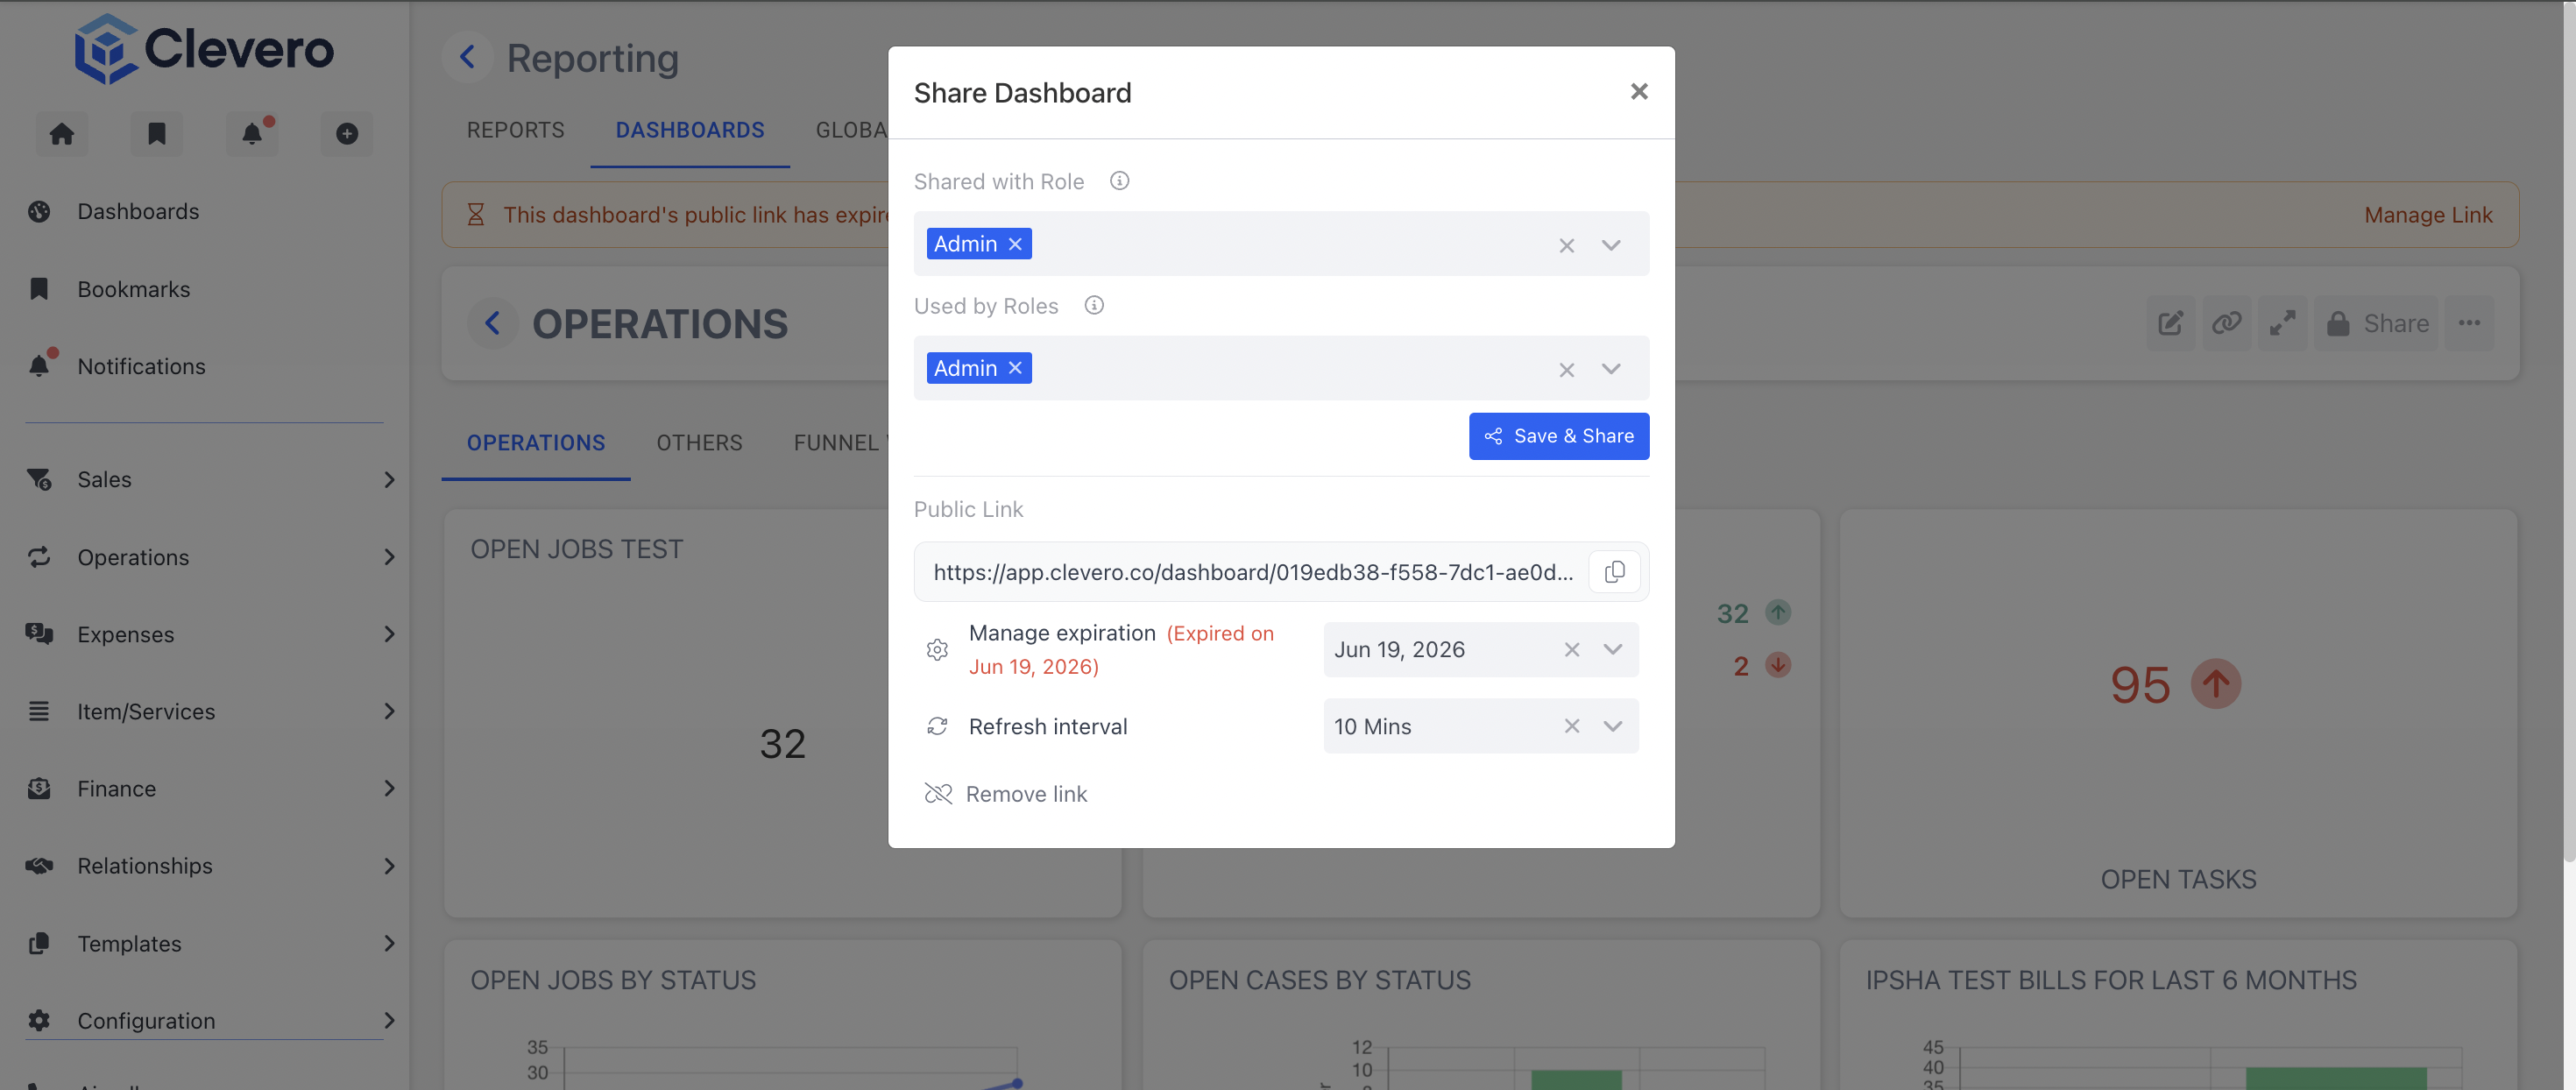The height and width of the screenshot is (1090, 2576).
Task: Copy the public link with the copy icon
Action: (1614, 572)
